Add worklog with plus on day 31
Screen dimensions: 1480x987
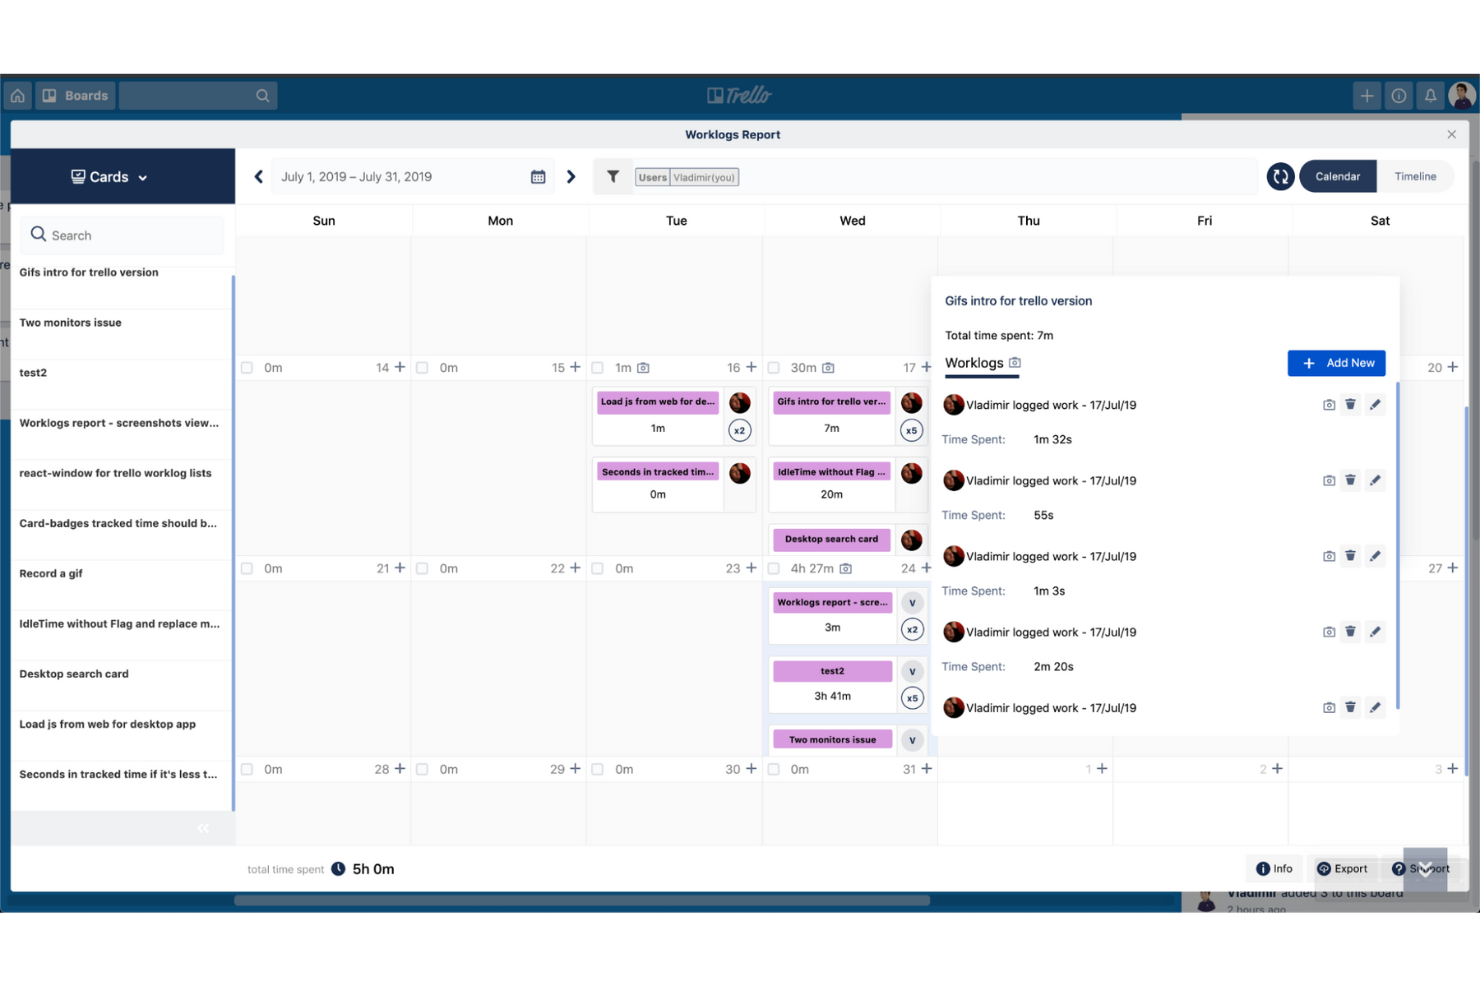[927, 769]
